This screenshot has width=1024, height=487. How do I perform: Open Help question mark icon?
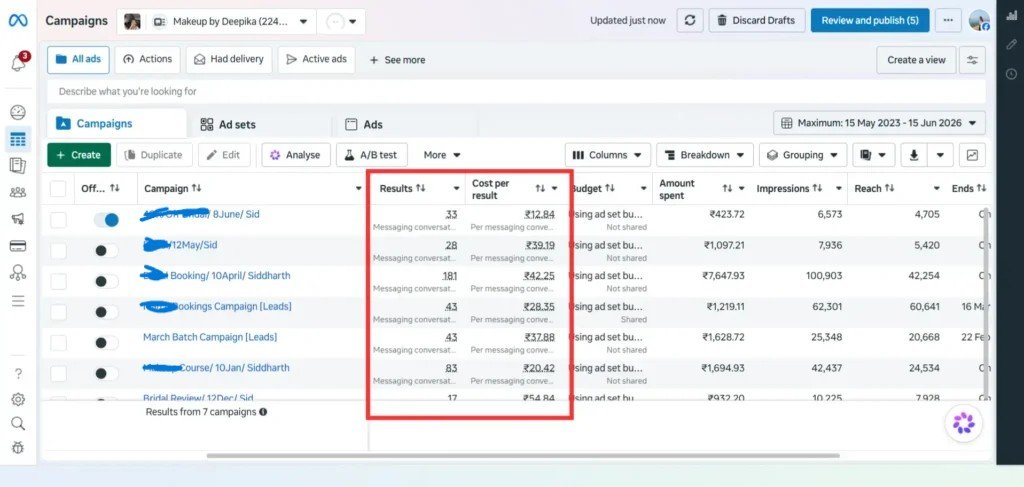point(18,373)
